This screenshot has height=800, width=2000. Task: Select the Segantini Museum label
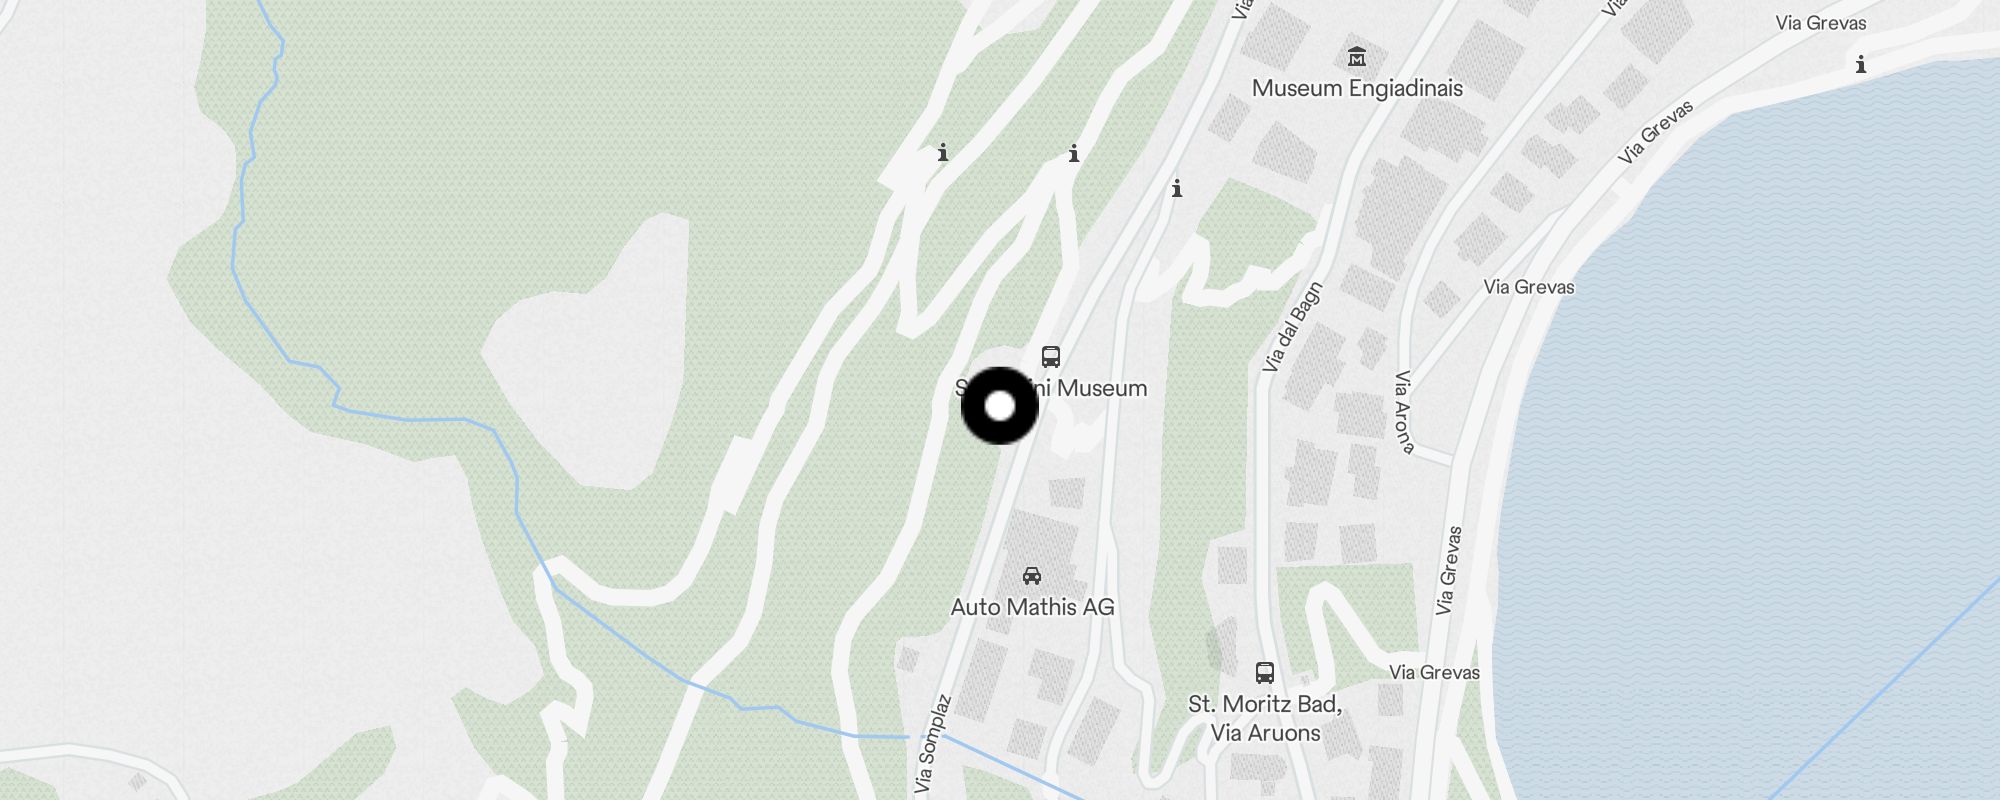pos(1051,388)
